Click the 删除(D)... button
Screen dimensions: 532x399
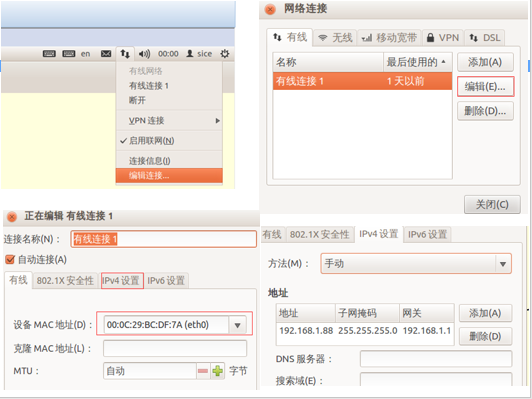[x=485, y=111]
